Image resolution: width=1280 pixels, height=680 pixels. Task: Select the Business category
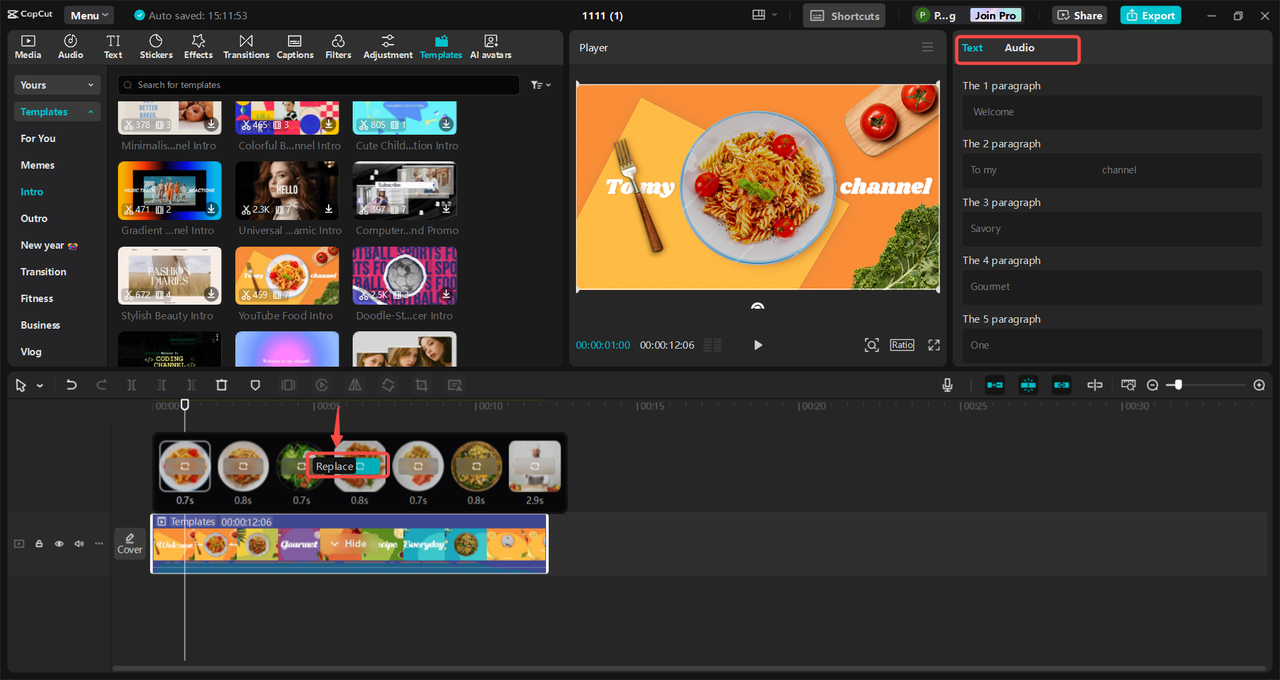tap(41, 325)
